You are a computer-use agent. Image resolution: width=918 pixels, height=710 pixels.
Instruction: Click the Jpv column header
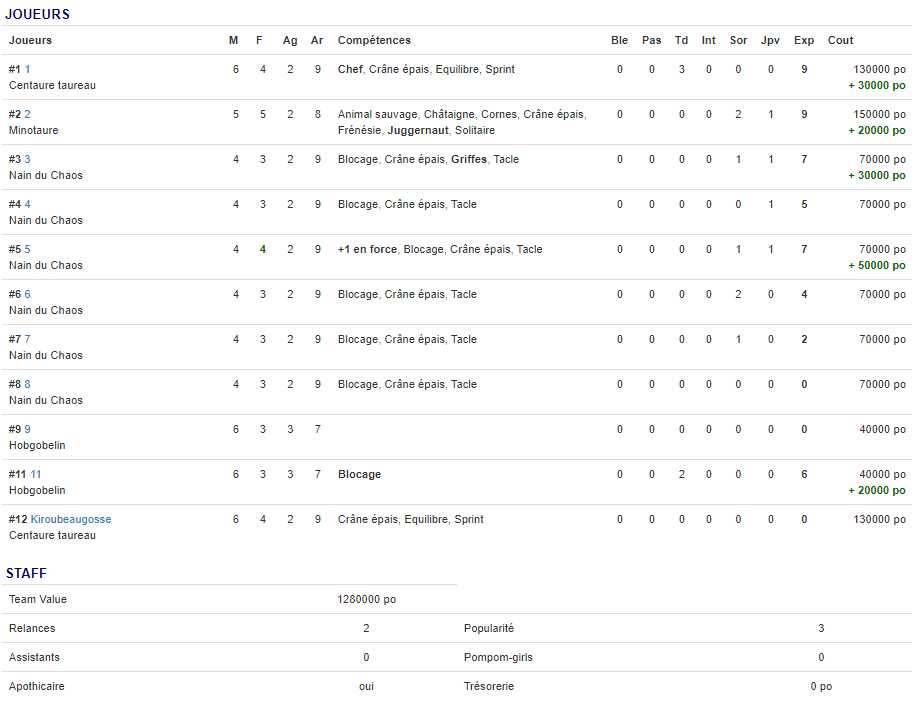tap(770, 40)
